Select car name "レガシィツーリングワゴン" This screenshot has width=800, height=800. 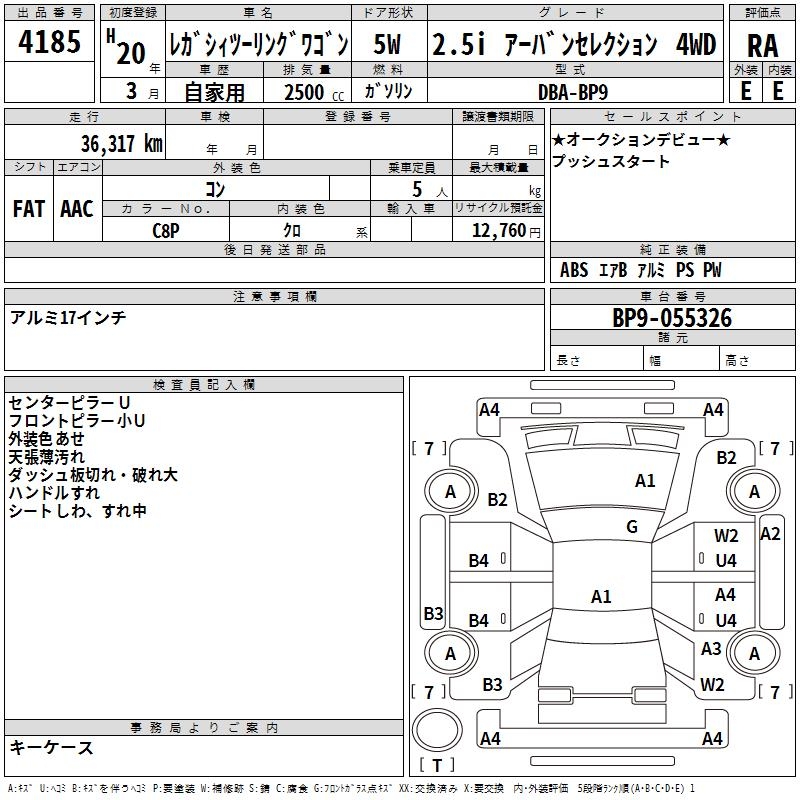pyautogui.click(x=259, y=44)
